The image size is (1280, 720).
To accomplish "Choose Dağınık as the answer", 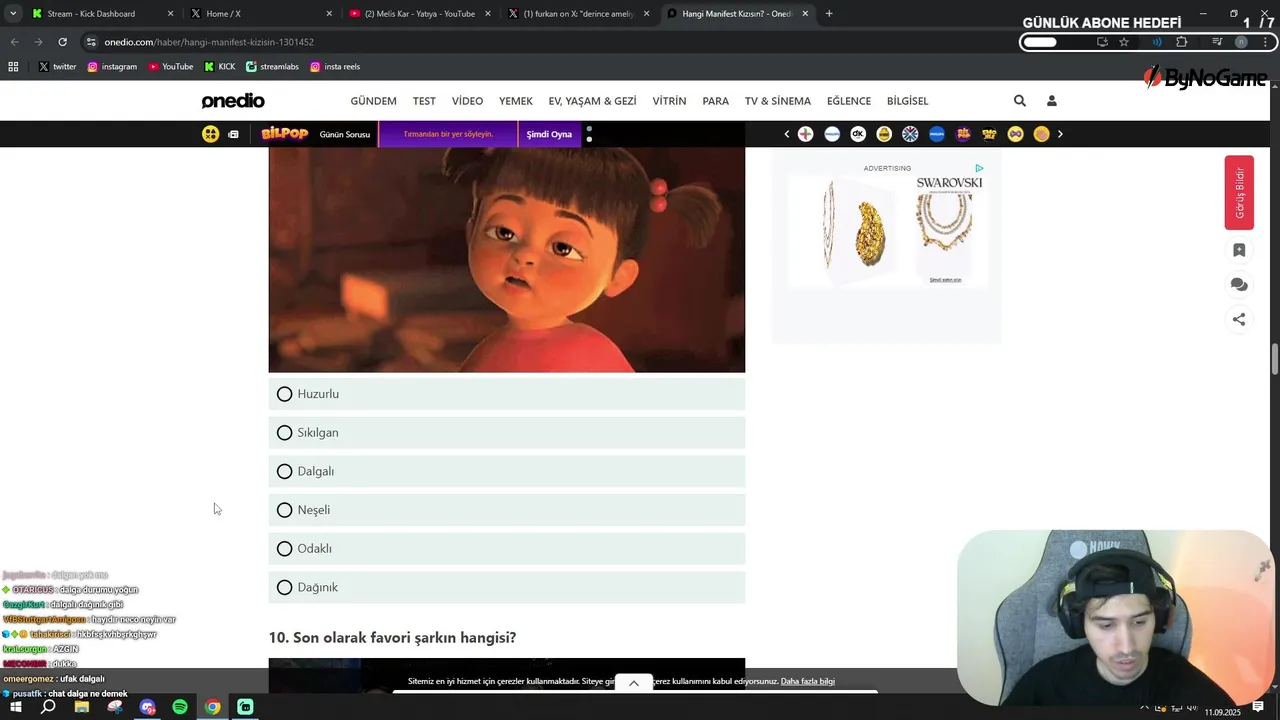I will coord(506,587).
